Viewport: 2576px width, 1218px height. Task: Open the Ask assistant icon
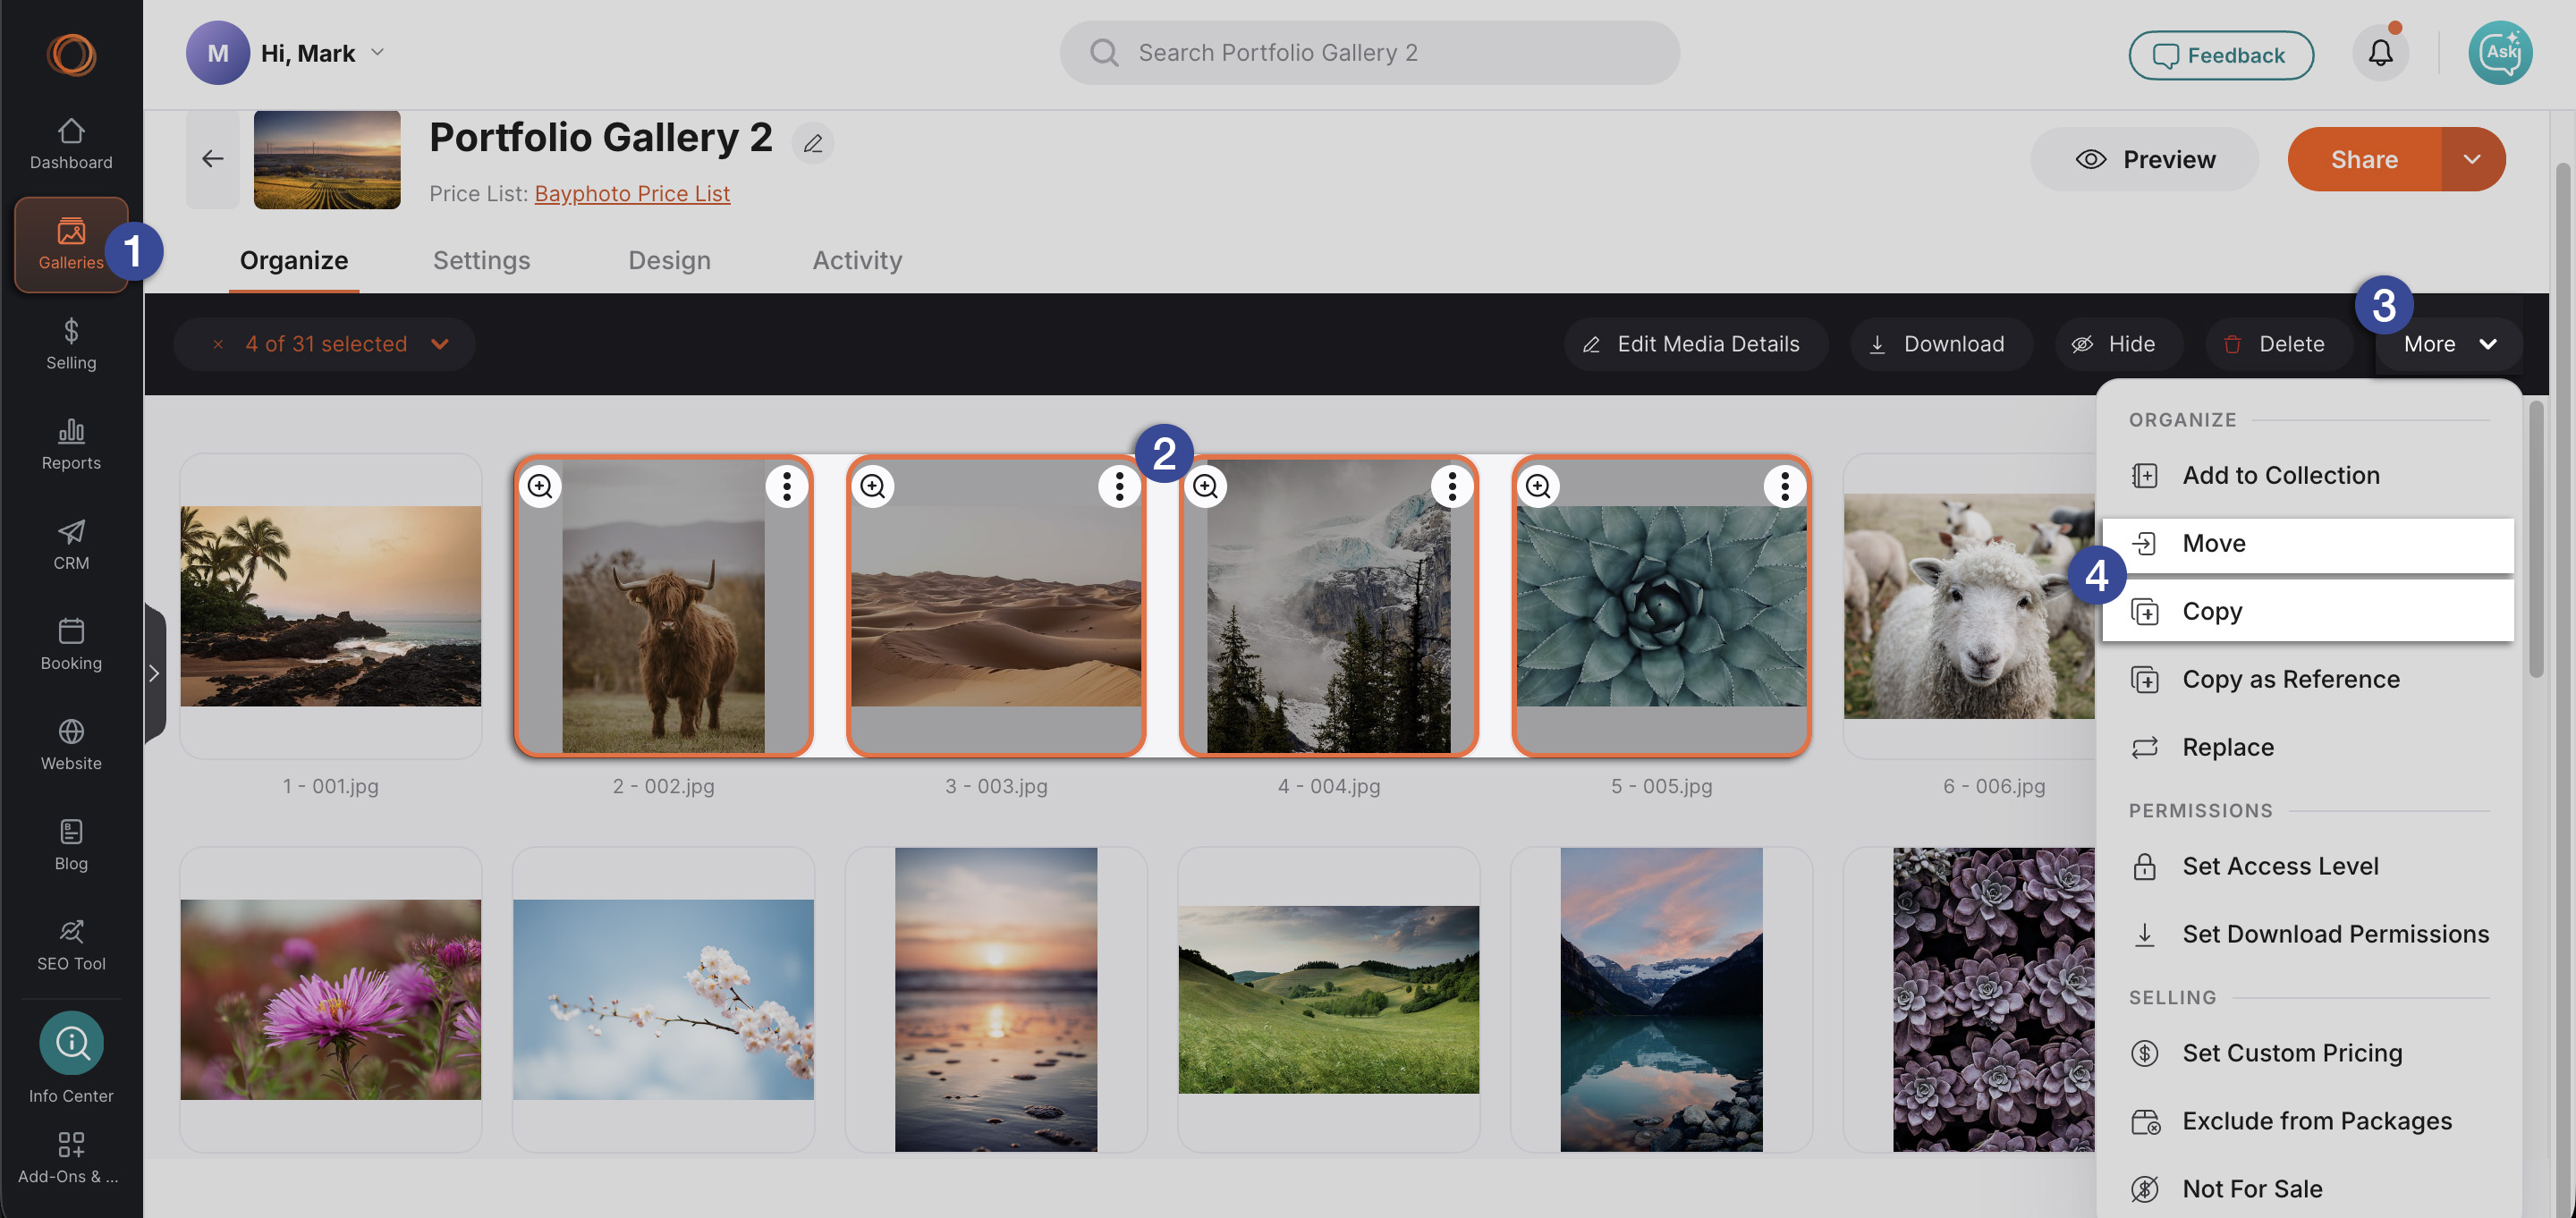click(2500, 53)
